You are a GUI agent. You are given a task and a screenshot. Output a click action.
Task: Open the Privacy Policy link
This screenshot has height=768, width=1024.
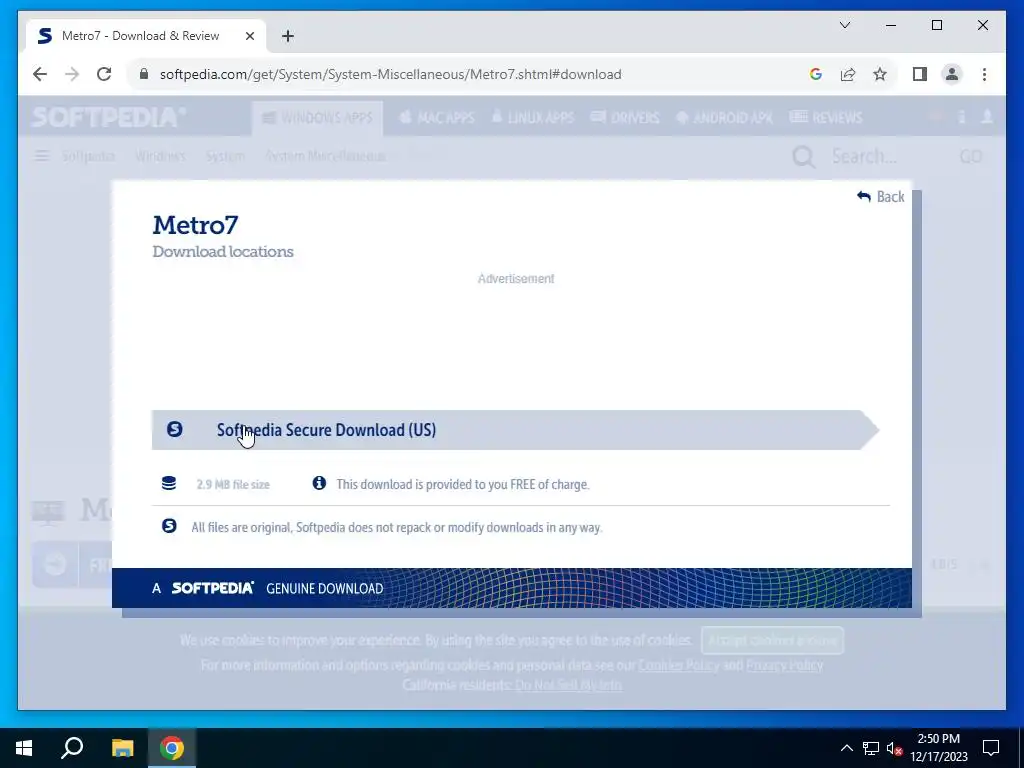click(784, 665)
